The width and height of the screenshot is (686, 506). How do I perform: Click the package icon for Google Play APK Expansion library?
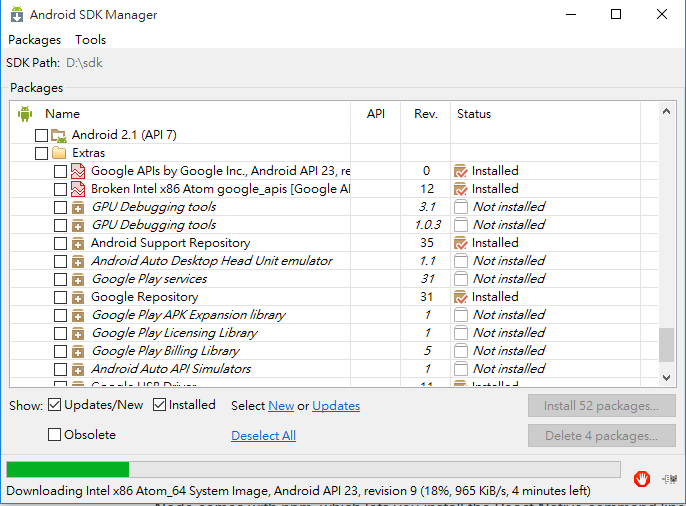pos(78,315)
